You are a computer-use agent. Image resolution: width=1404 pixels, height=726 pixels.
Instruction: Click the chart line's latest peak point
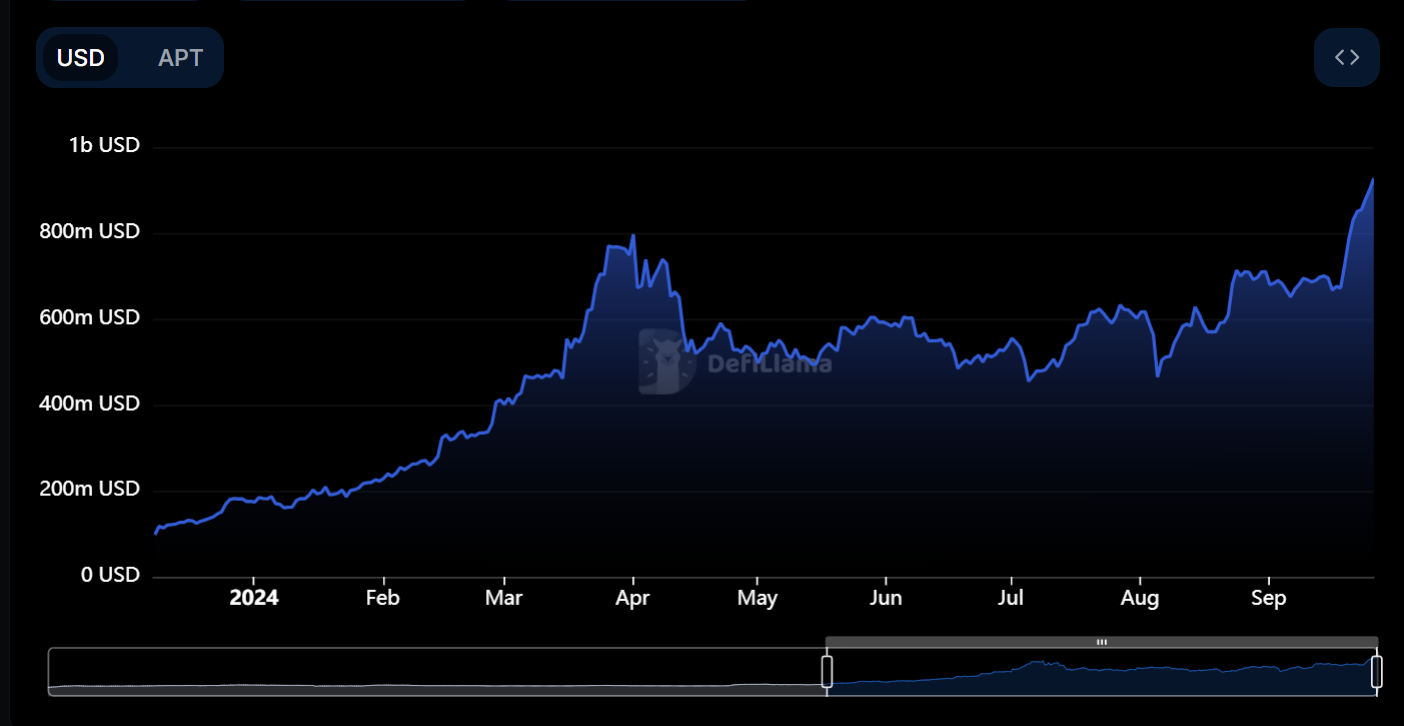pyautogui.click(x=1373, y=180)
